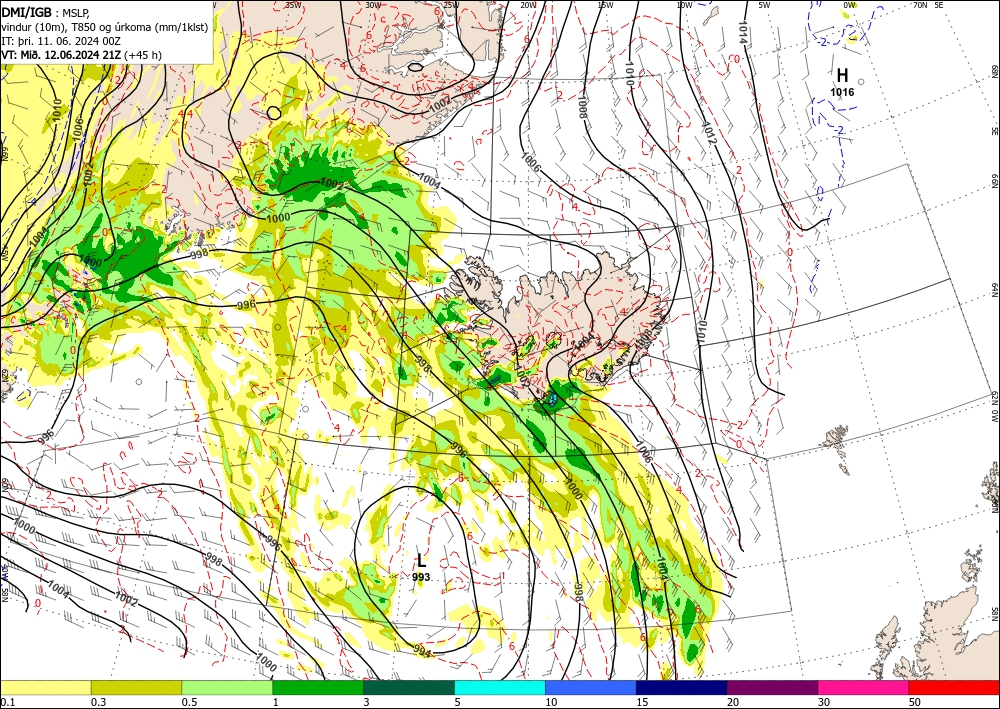
Task: Click the '25W' longitude label
Action: click(x=450, y=5)
